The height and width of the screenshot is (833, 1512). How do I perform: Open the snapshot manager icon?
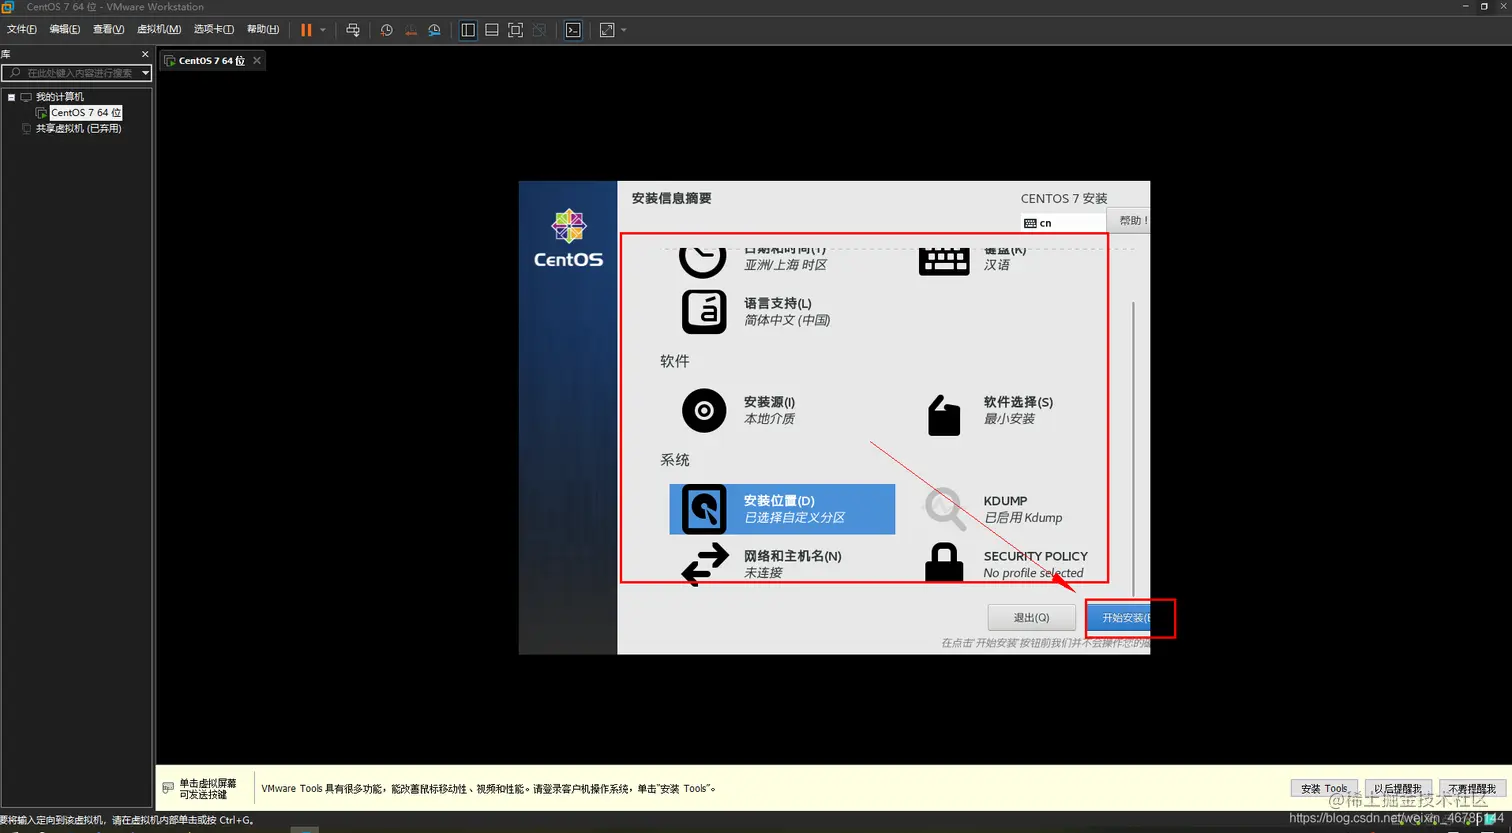pyautogui.click(x=434, y=30)
